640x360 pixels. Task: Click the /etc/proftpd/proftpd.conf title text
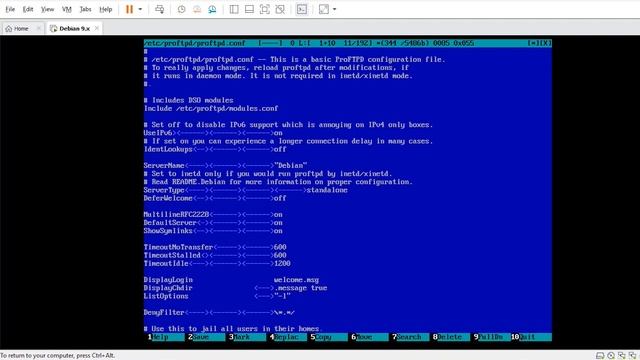195,43
